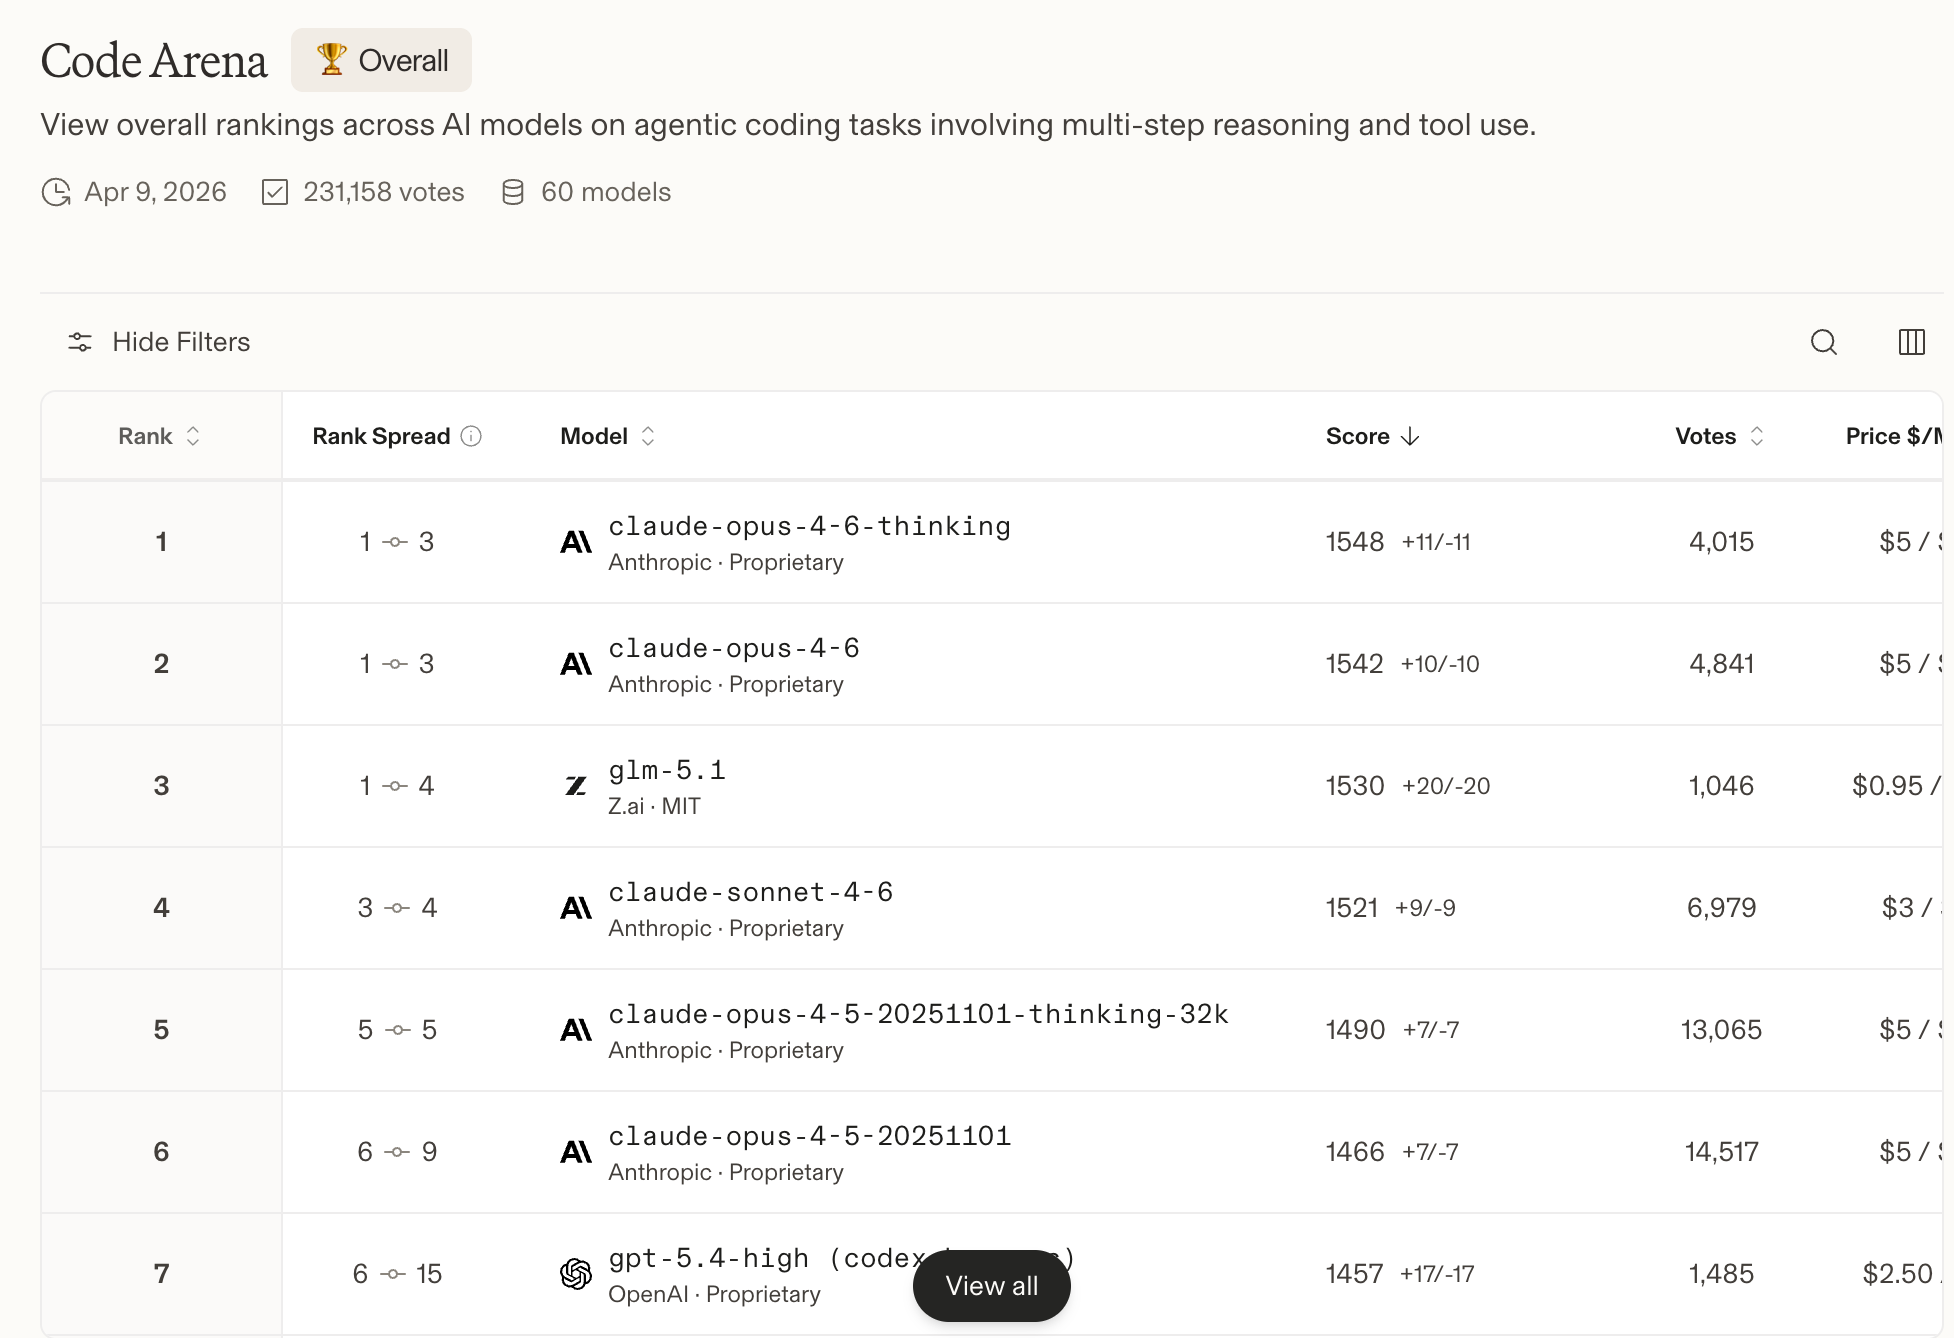Click the Hide Filters button
Screen dimensions: 1954x1338
(158, 342)
